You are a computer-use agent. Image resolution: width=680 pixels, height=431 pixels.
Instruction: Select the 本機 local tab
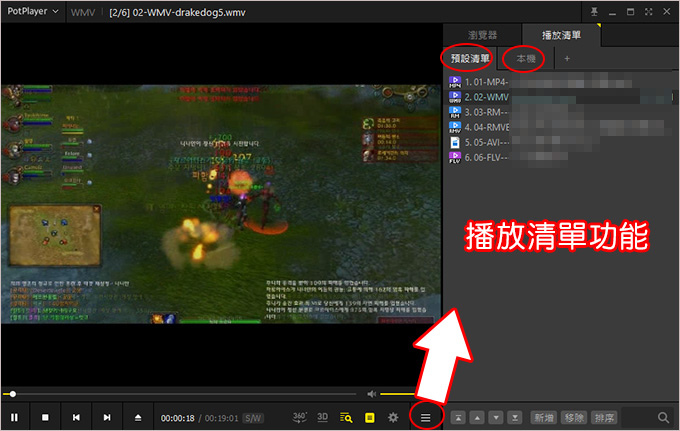[x=526, y=59]
